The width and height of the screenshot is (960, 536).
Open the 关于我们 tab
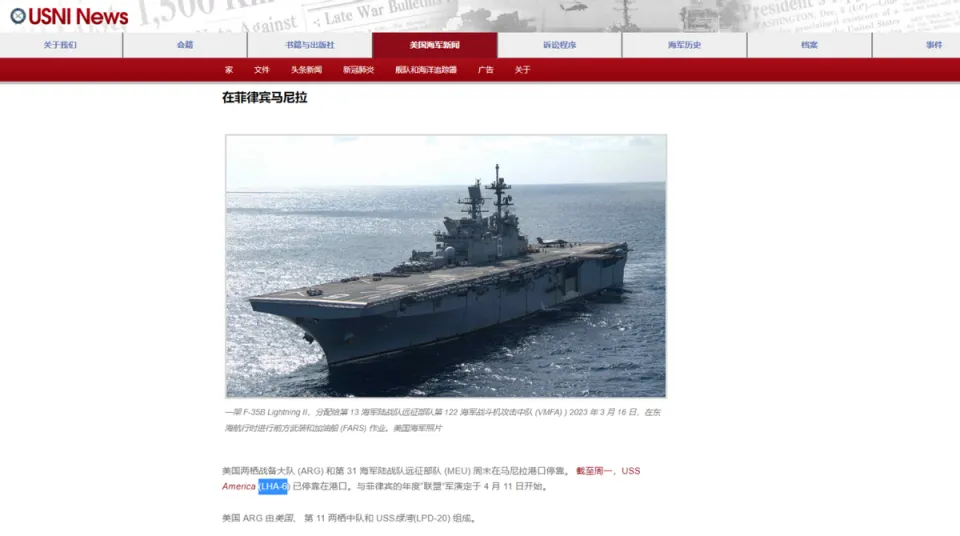coord(61,45)
